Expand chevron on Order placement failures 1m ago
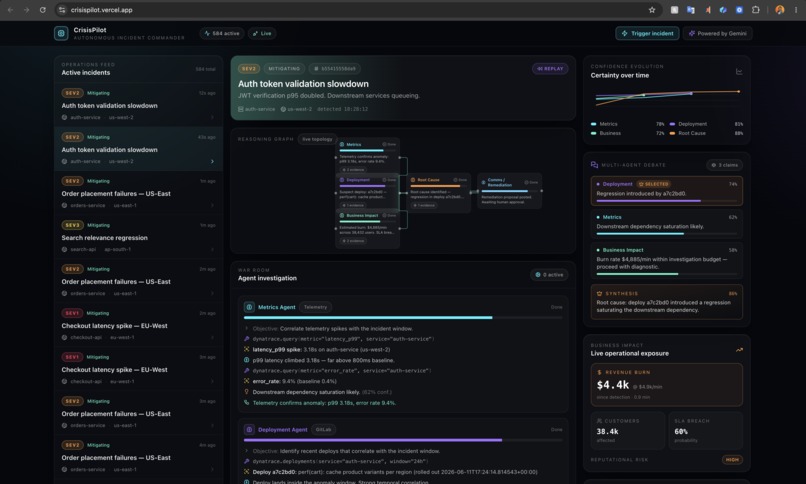The width and height of the screenshot is (806, 484). click(x=212, y=205)
